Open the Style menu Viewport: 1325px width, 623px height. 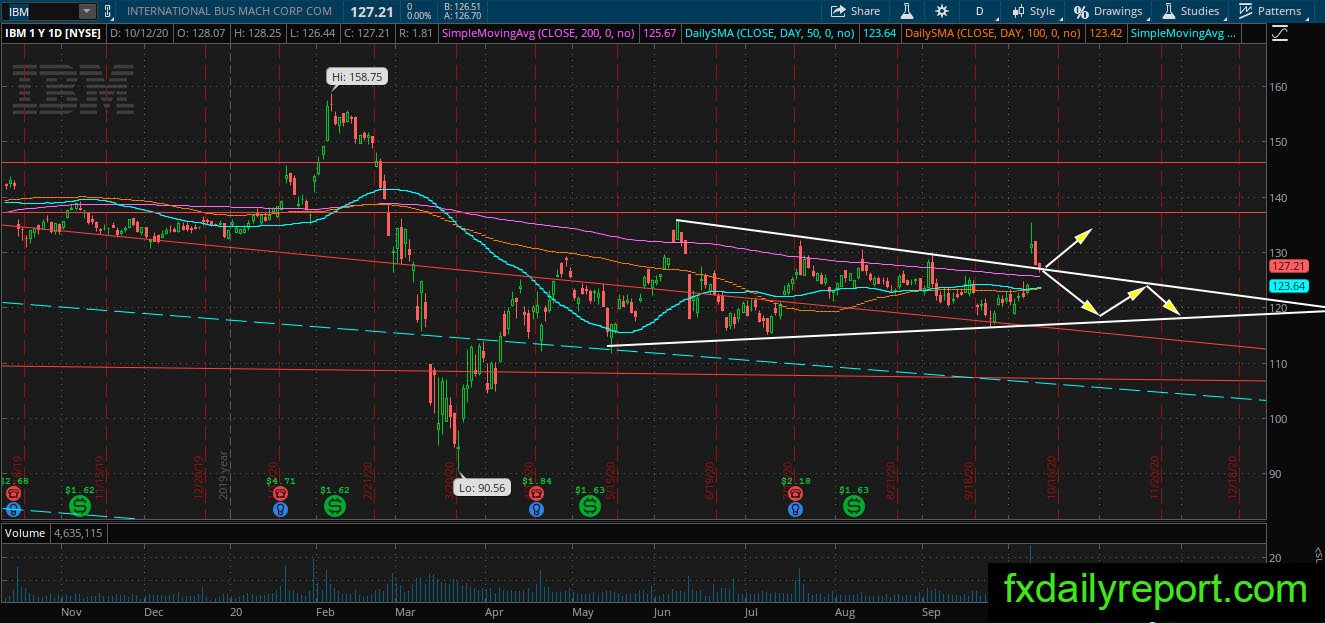click(1033, 11)
